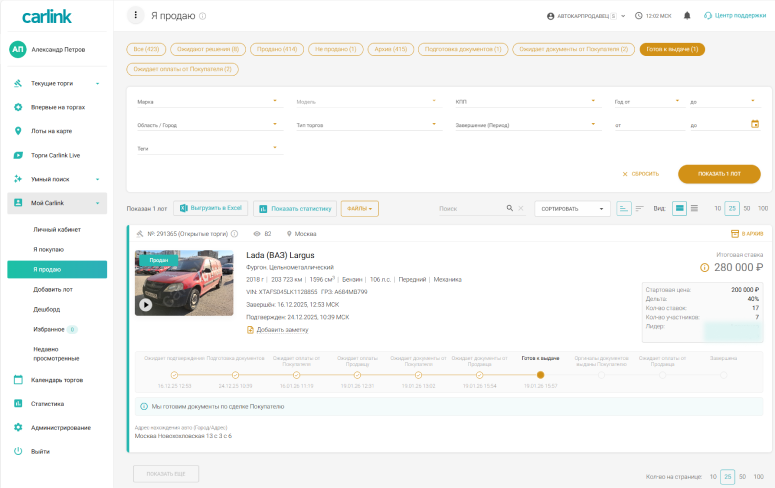The width and height of the screenshot is (775, 488).
Task: Set 50 items per page at top
Action: pos(747,208)
